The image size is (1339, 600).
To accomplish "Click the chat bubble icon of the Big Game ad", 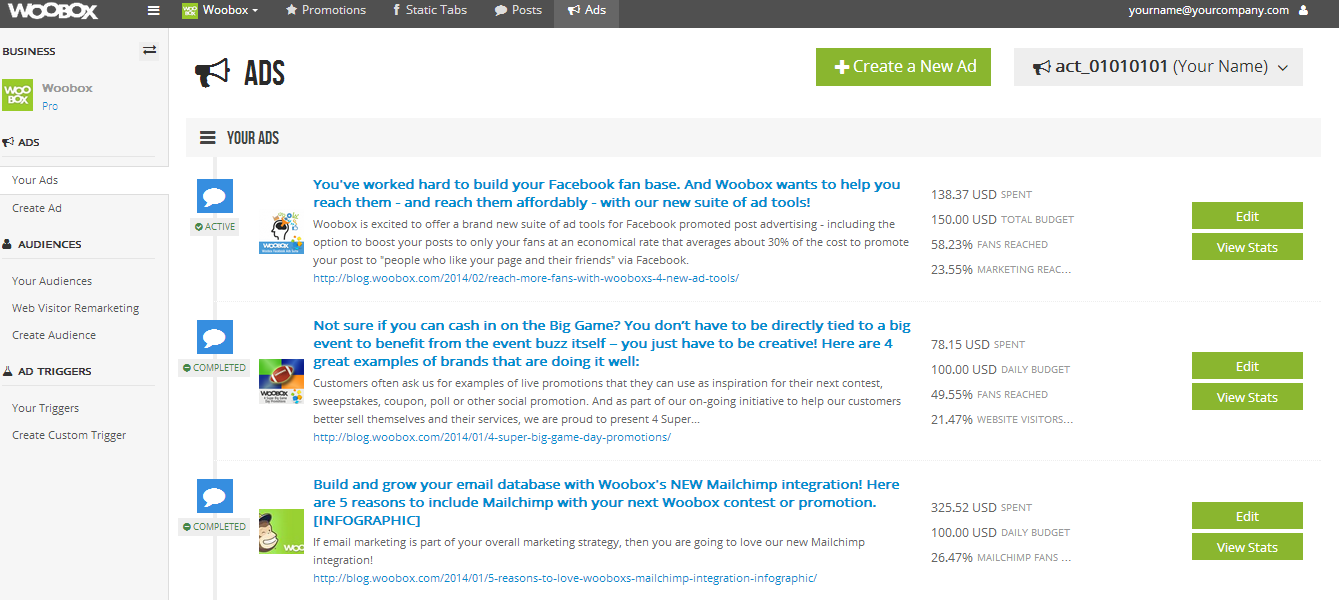I will coord(215,337).
